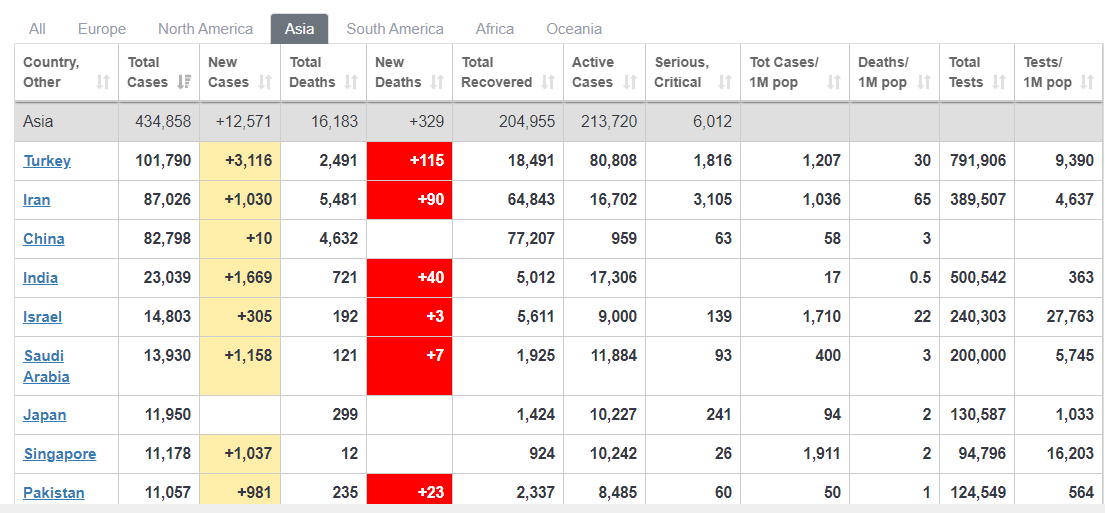Click Turkey's total tests value 791,906
1105x513 pixels.
(x=977, y=161)
